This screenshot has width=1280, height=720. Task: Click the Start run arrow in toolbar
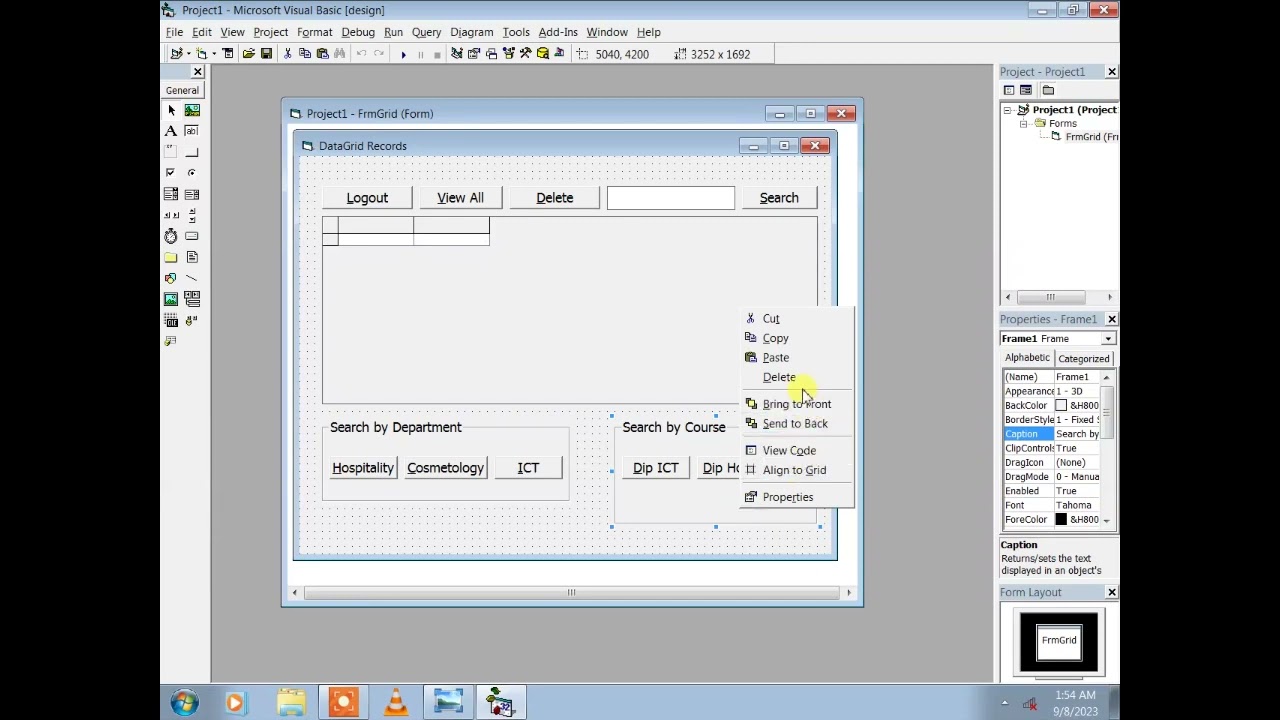[403, 54]
